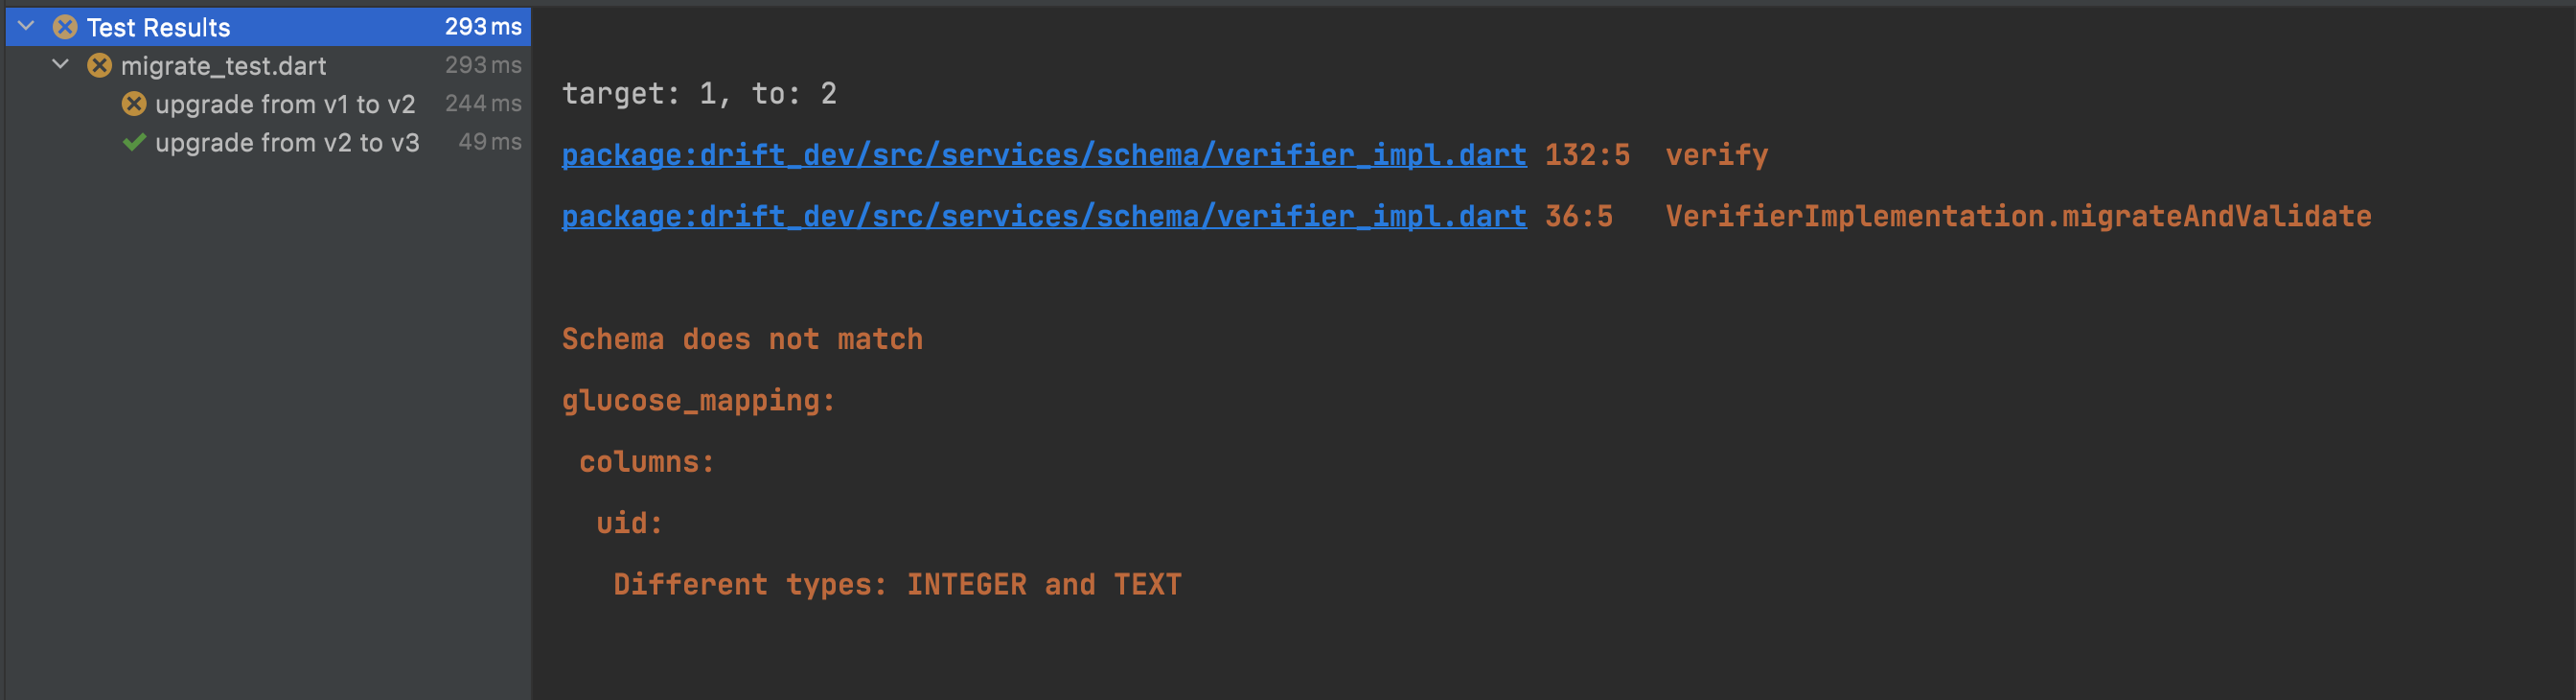Collapse the migrate_test.dart node
This screenshot has width=2576, height=700.
point(60,65)
